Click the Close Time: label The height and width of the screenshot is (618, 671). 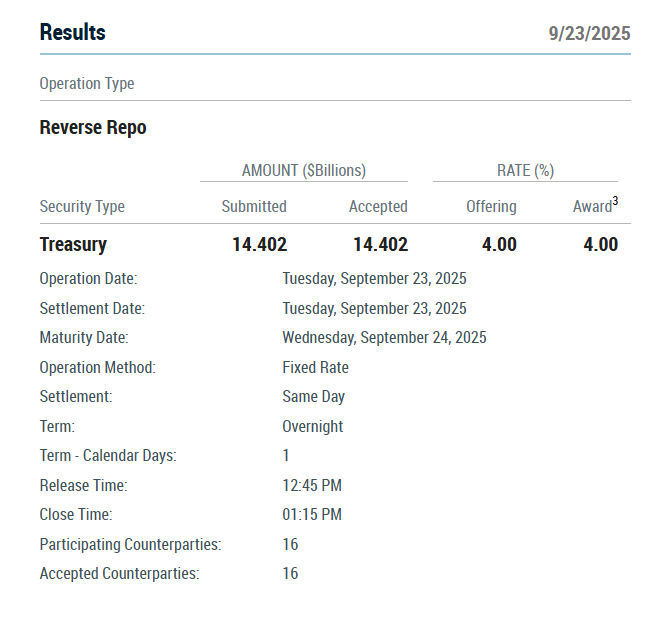76,515
